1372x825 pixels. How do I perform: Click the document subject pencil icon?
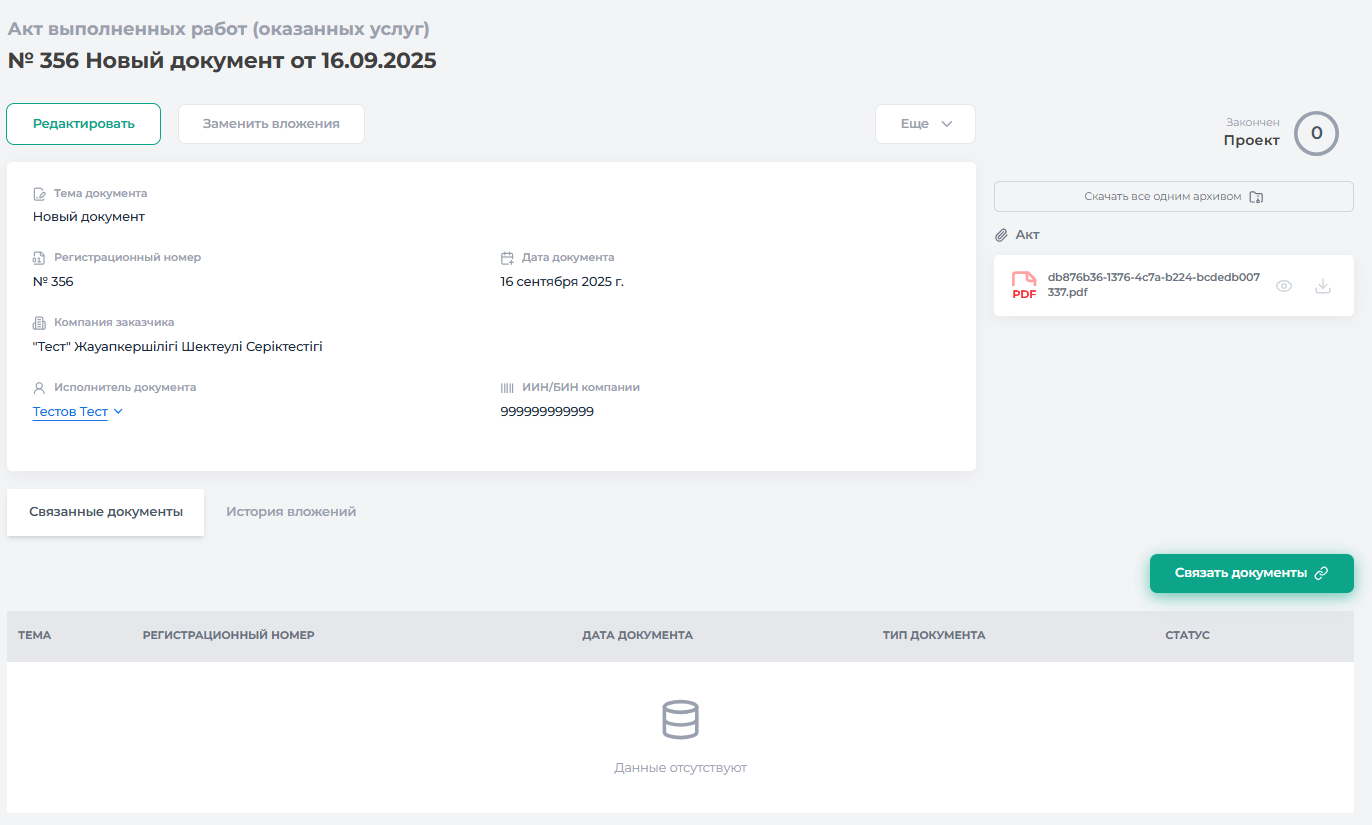(40, 194)
